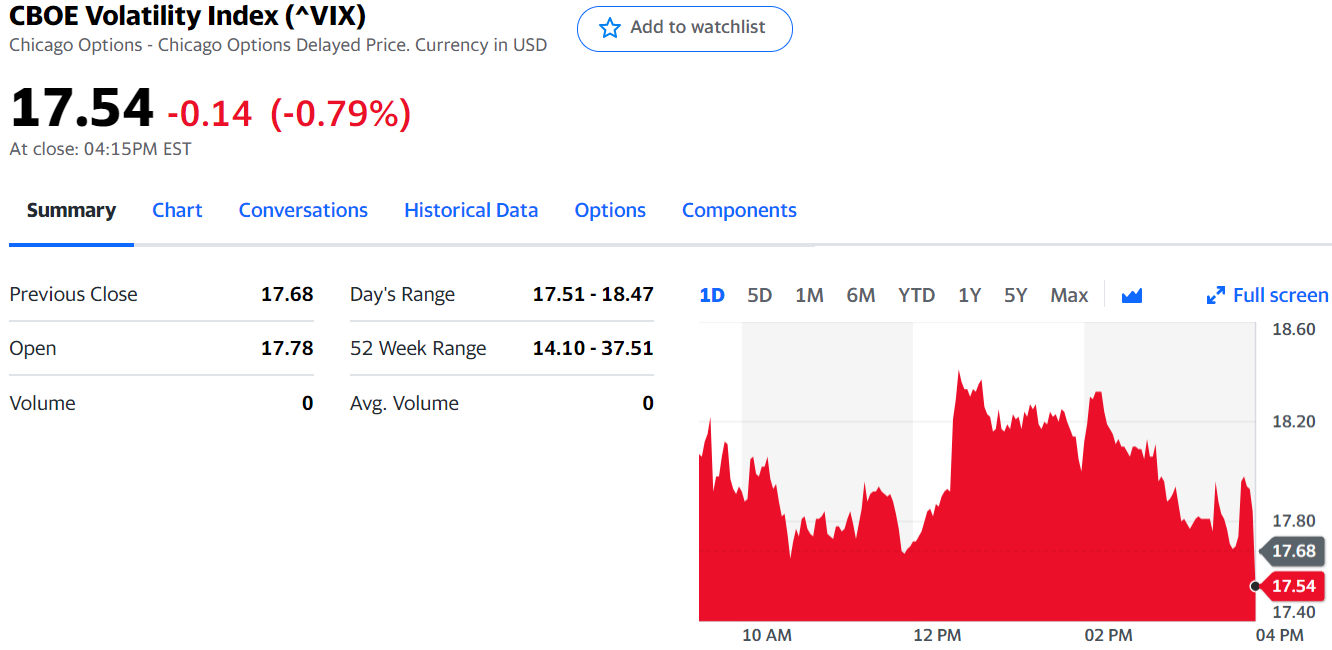The image size is (1332, 650).
Task: Click the 52 Week Range value 14.10 - 37.51
Action: click(x=593, y=348)
